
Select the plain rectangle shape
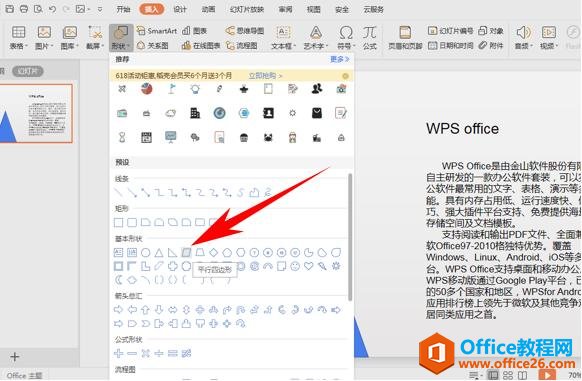point(118,222)
